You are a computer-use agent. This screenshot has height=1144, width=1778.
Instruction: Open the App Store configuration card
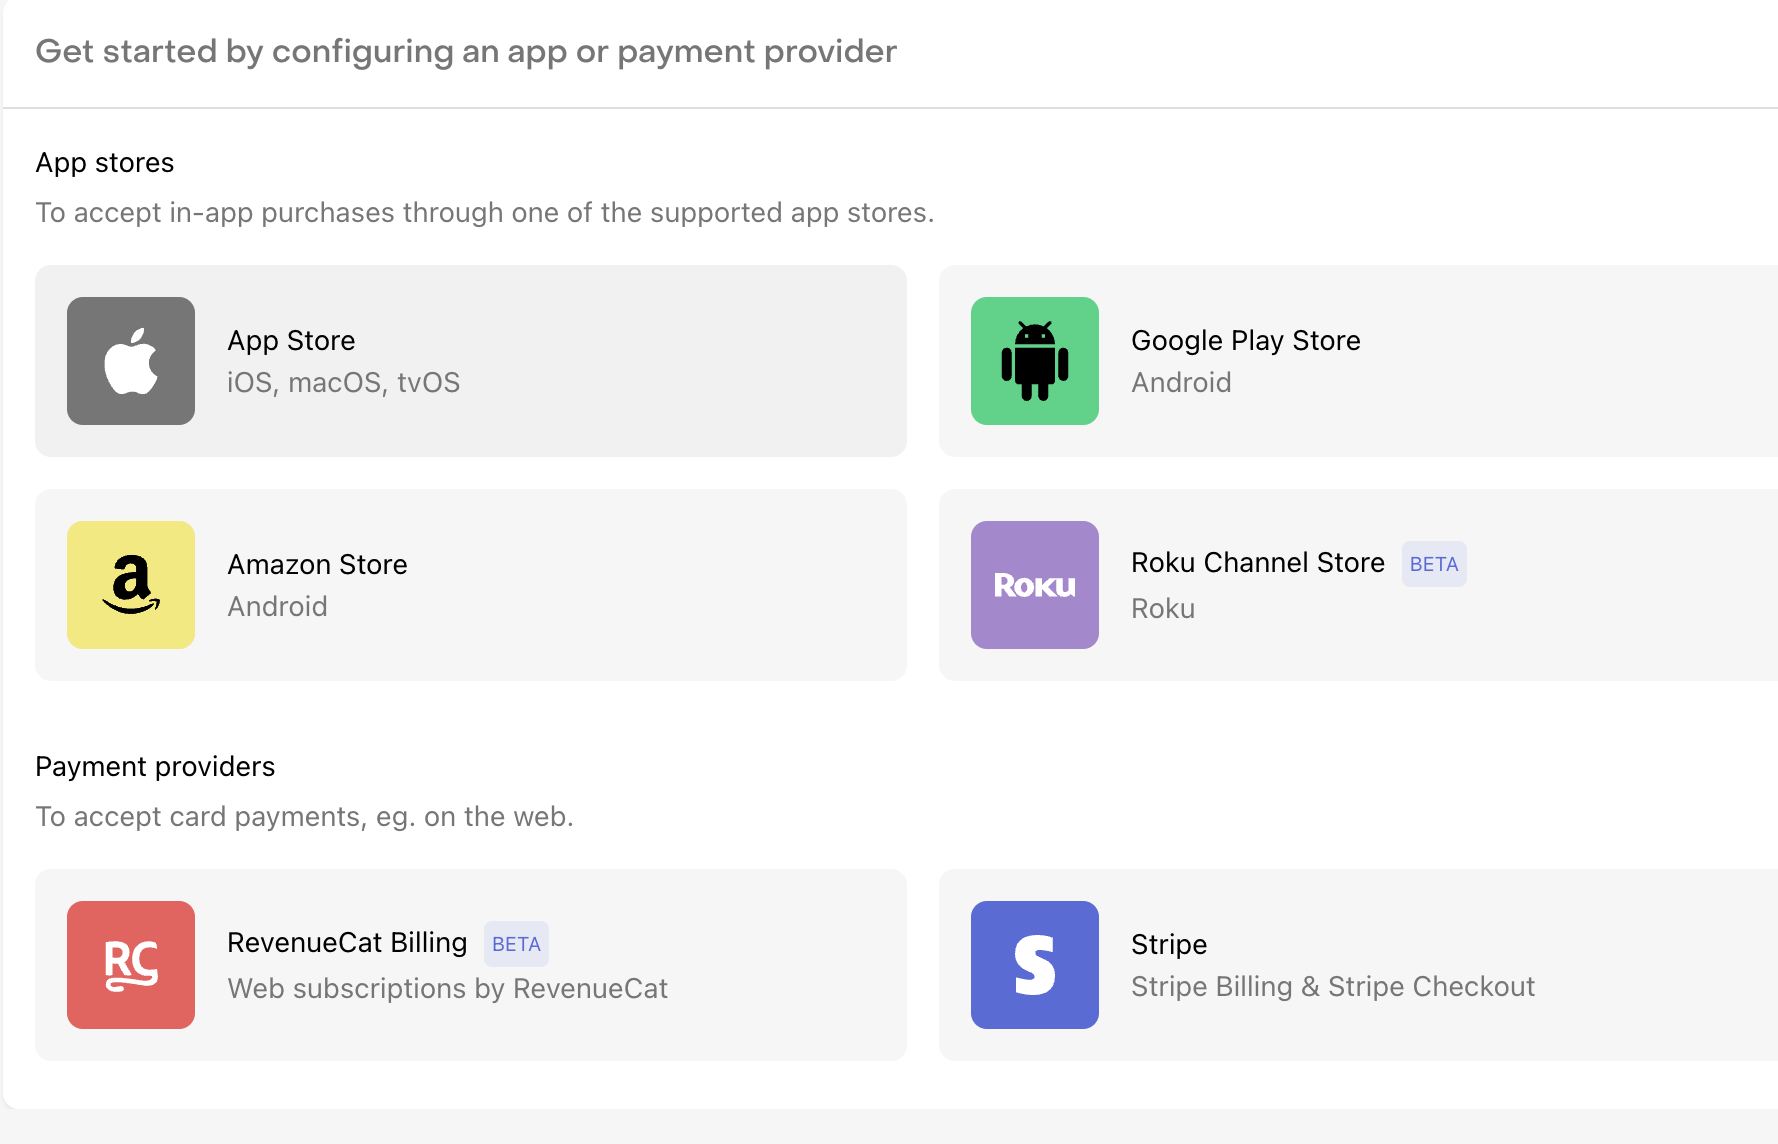[x=470, y=360]
